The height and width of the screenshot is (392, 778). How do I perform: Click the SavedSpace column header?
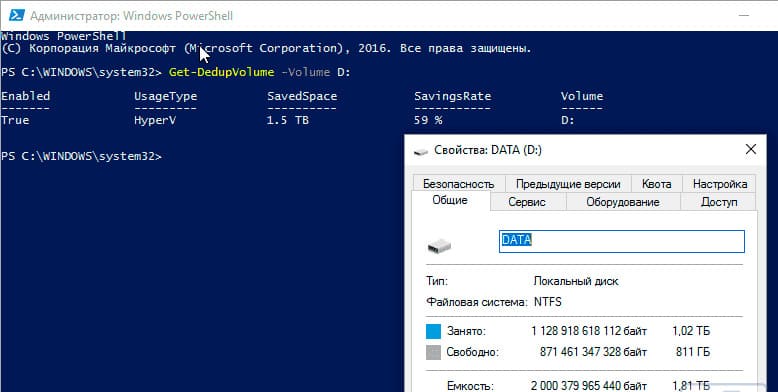tap(302, 96)
